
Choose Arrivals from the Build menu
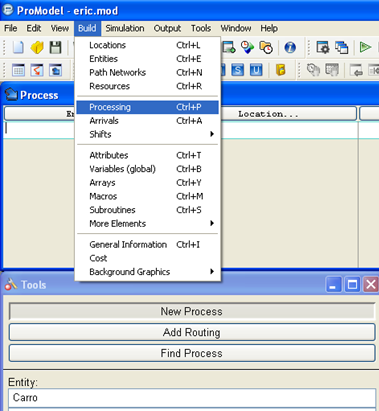147,121
